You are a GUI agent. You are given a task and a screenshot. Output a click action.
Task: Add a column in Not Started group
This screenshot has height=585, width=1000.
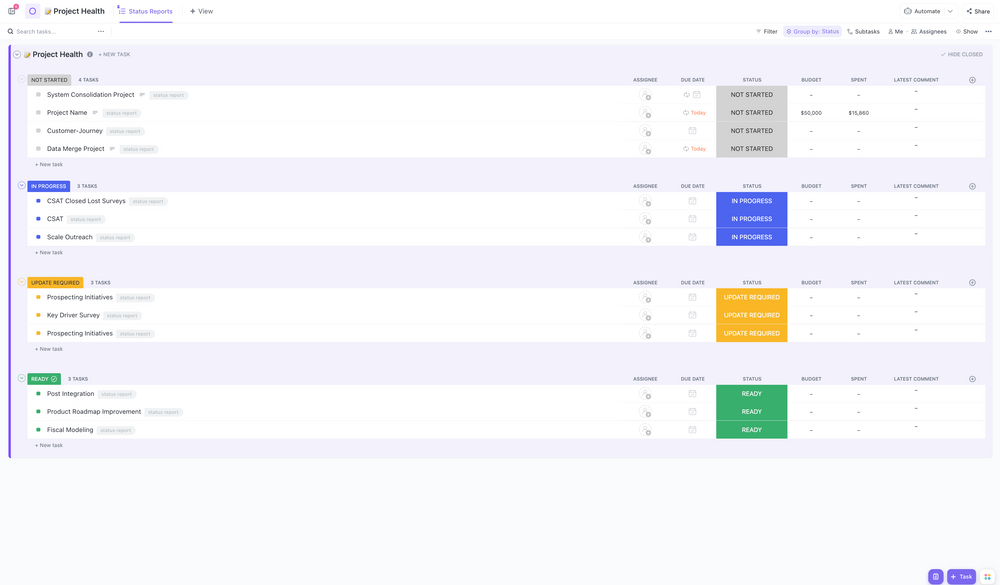972,80
